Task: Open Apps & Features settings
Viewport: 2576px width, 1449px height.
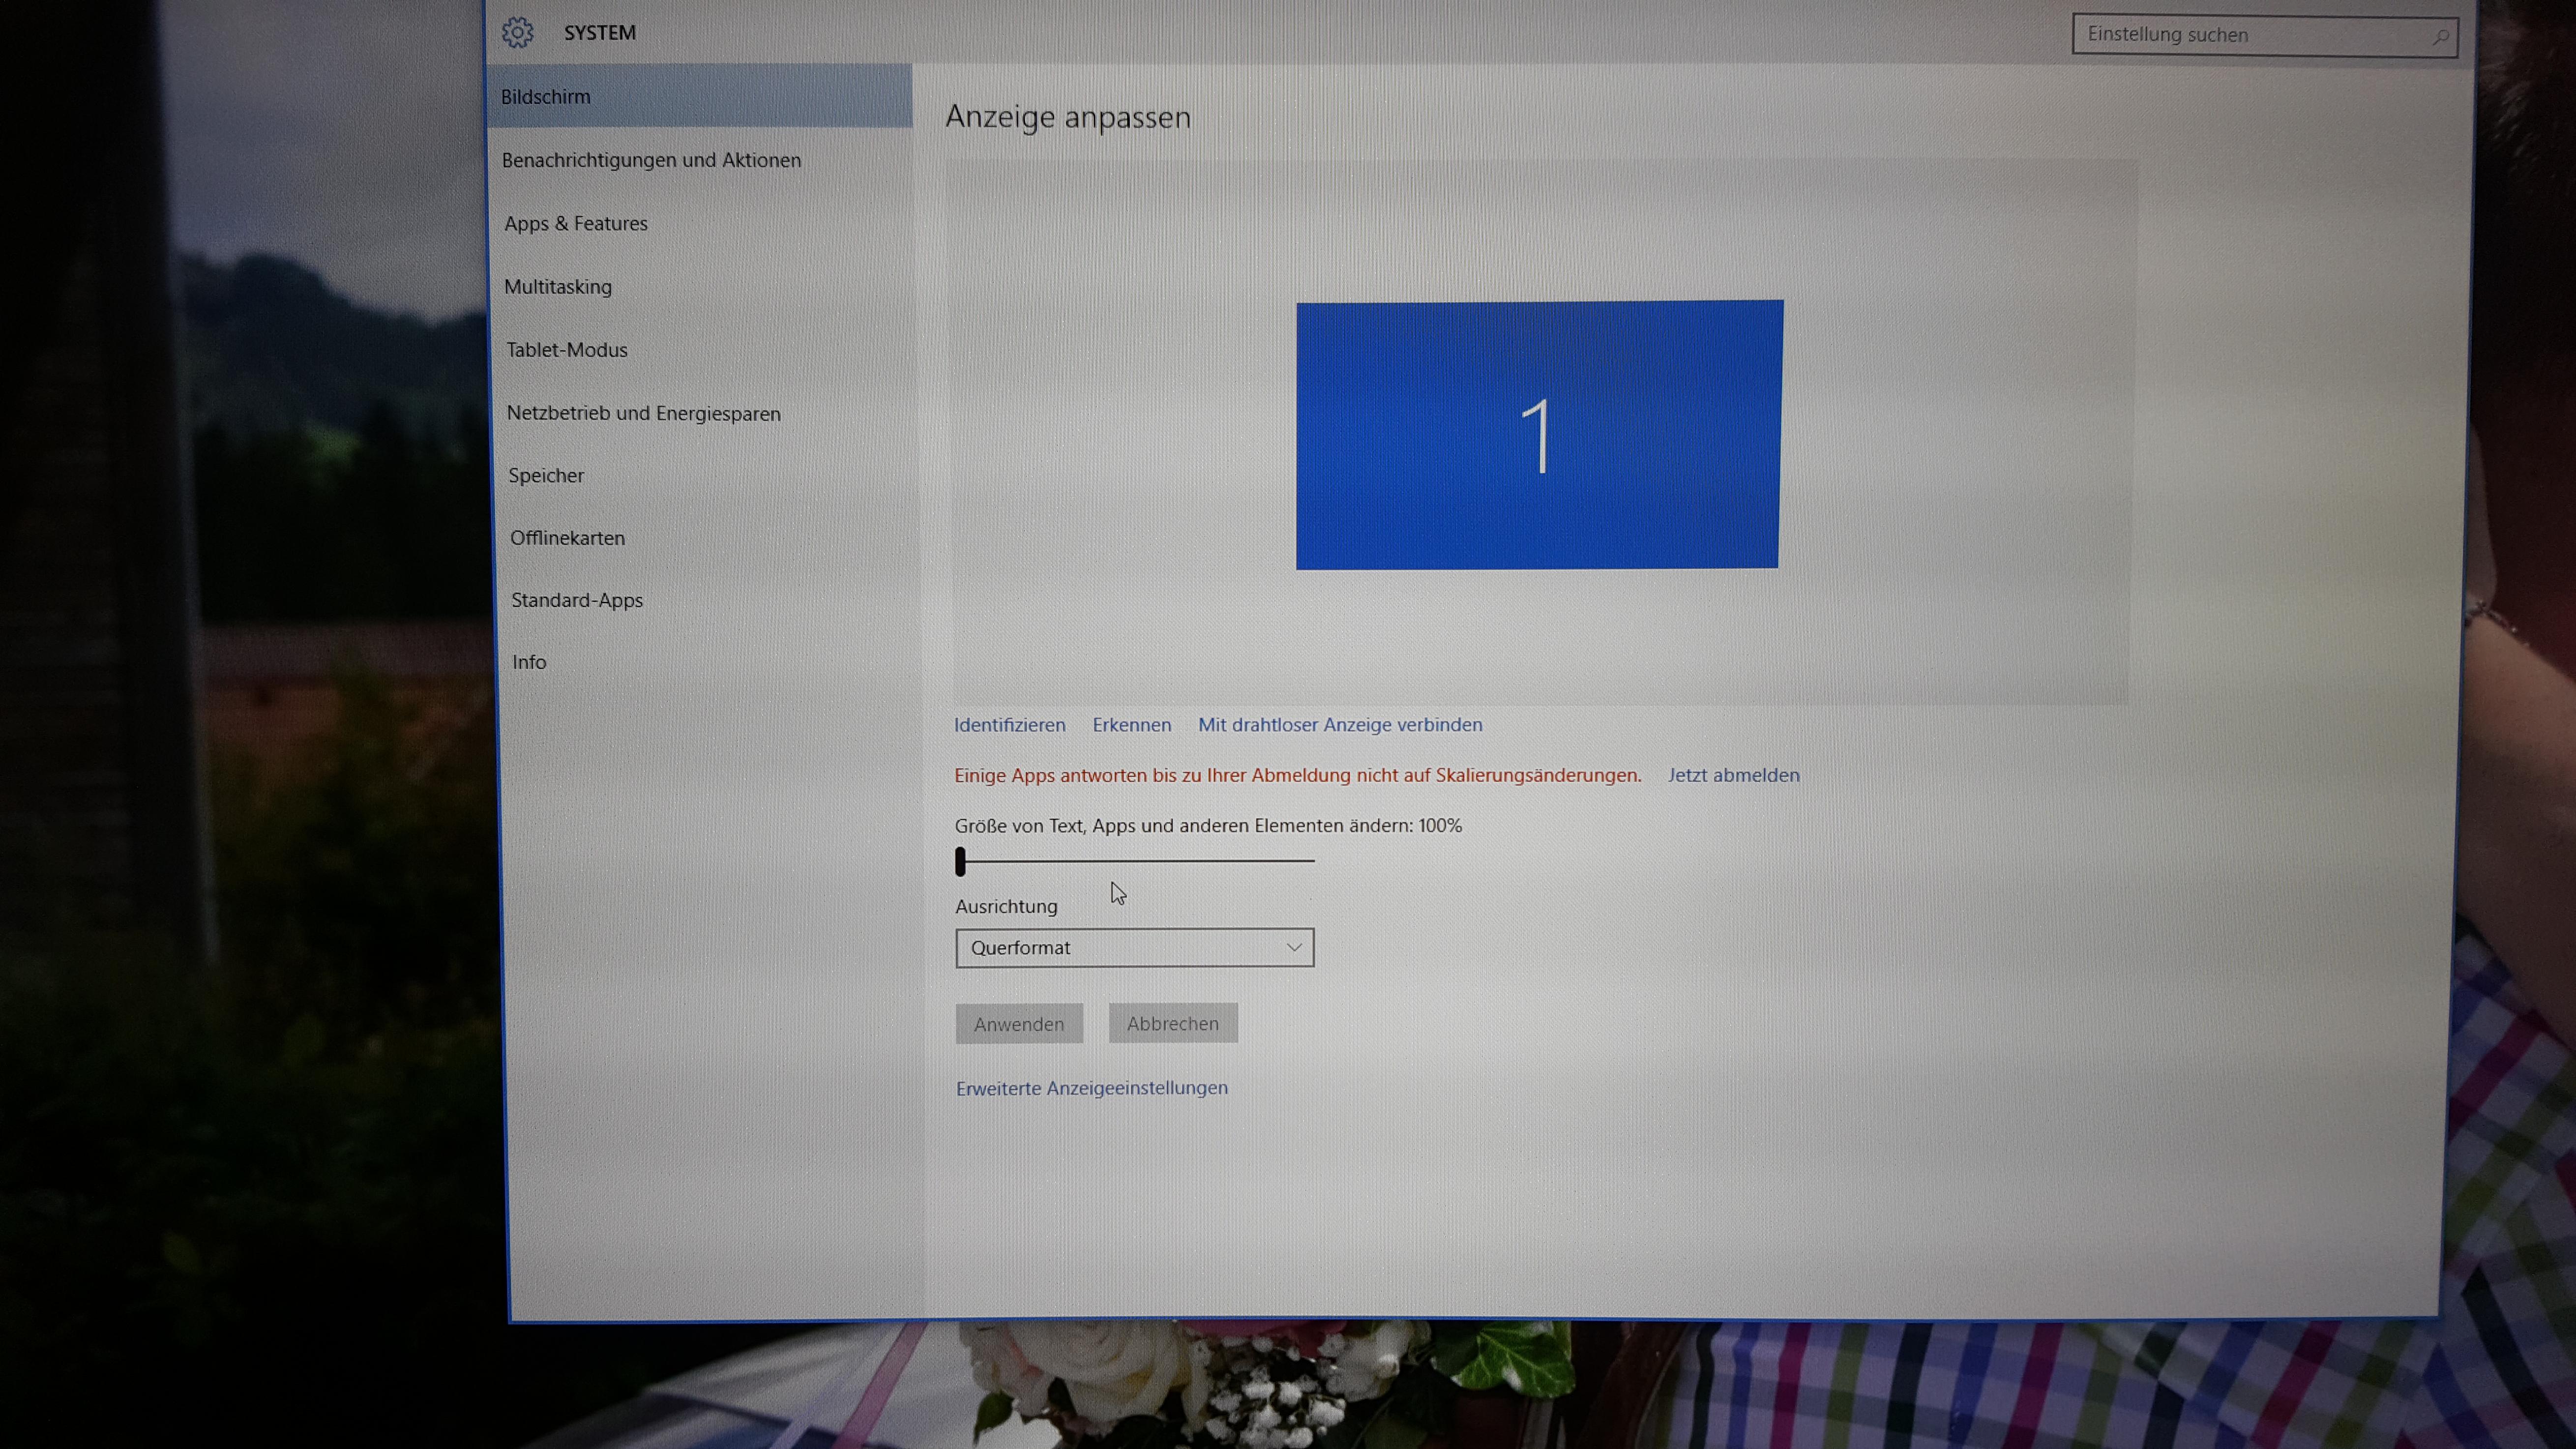Action: click(576, 223)
